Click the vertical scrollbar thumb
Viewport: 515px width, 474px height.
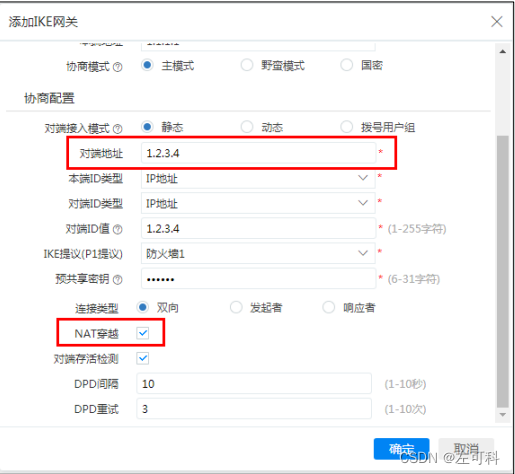click(x=502, y=272)
